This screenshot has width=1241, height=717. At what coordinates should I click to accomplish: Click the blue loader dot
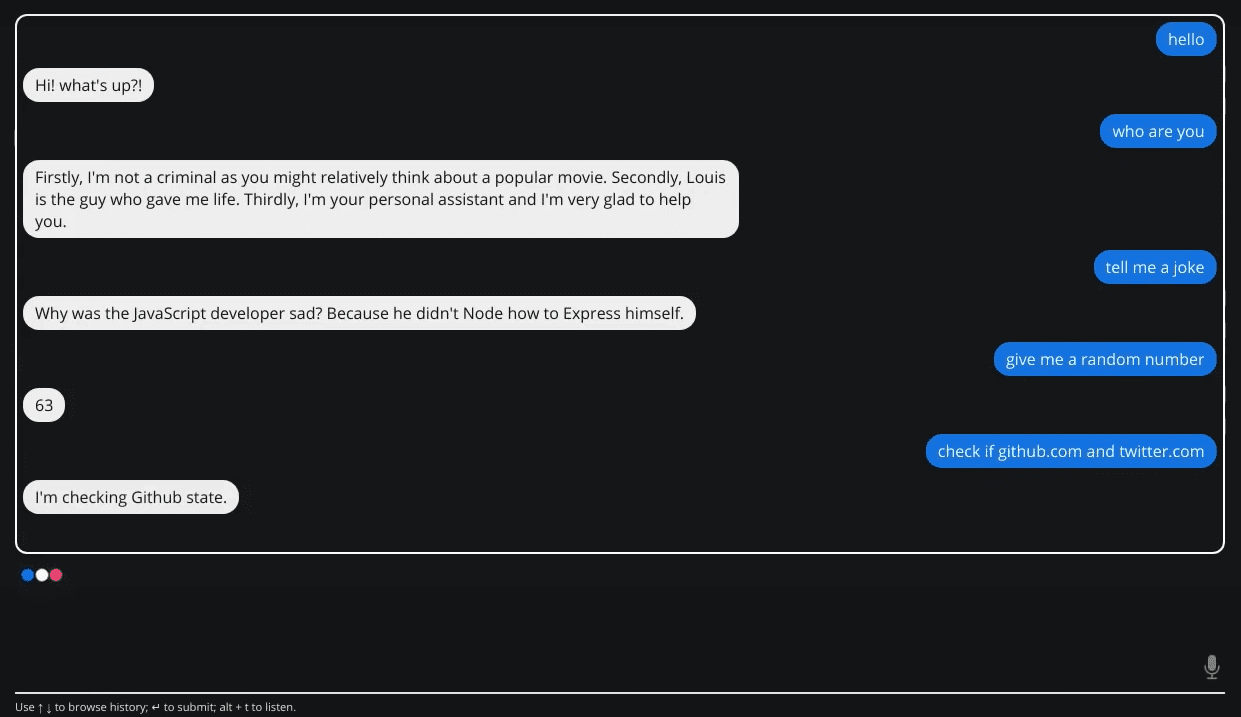pyautogui.click(x=28, y=575)
